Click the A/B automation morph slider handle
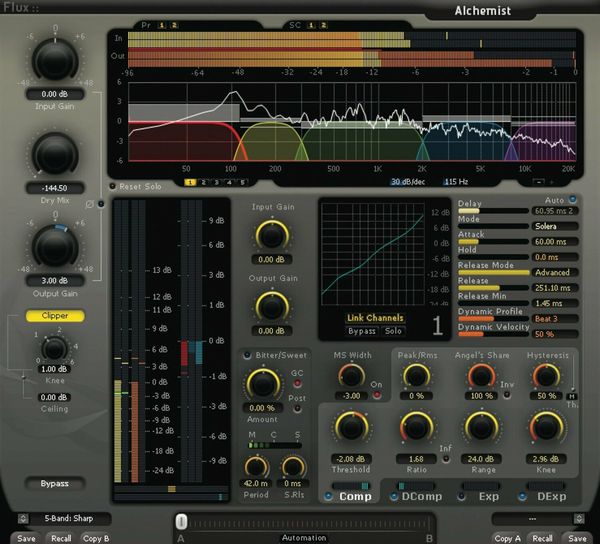Image resolution: width=600 pixels, height=544 pixels. tap(181, 521)
